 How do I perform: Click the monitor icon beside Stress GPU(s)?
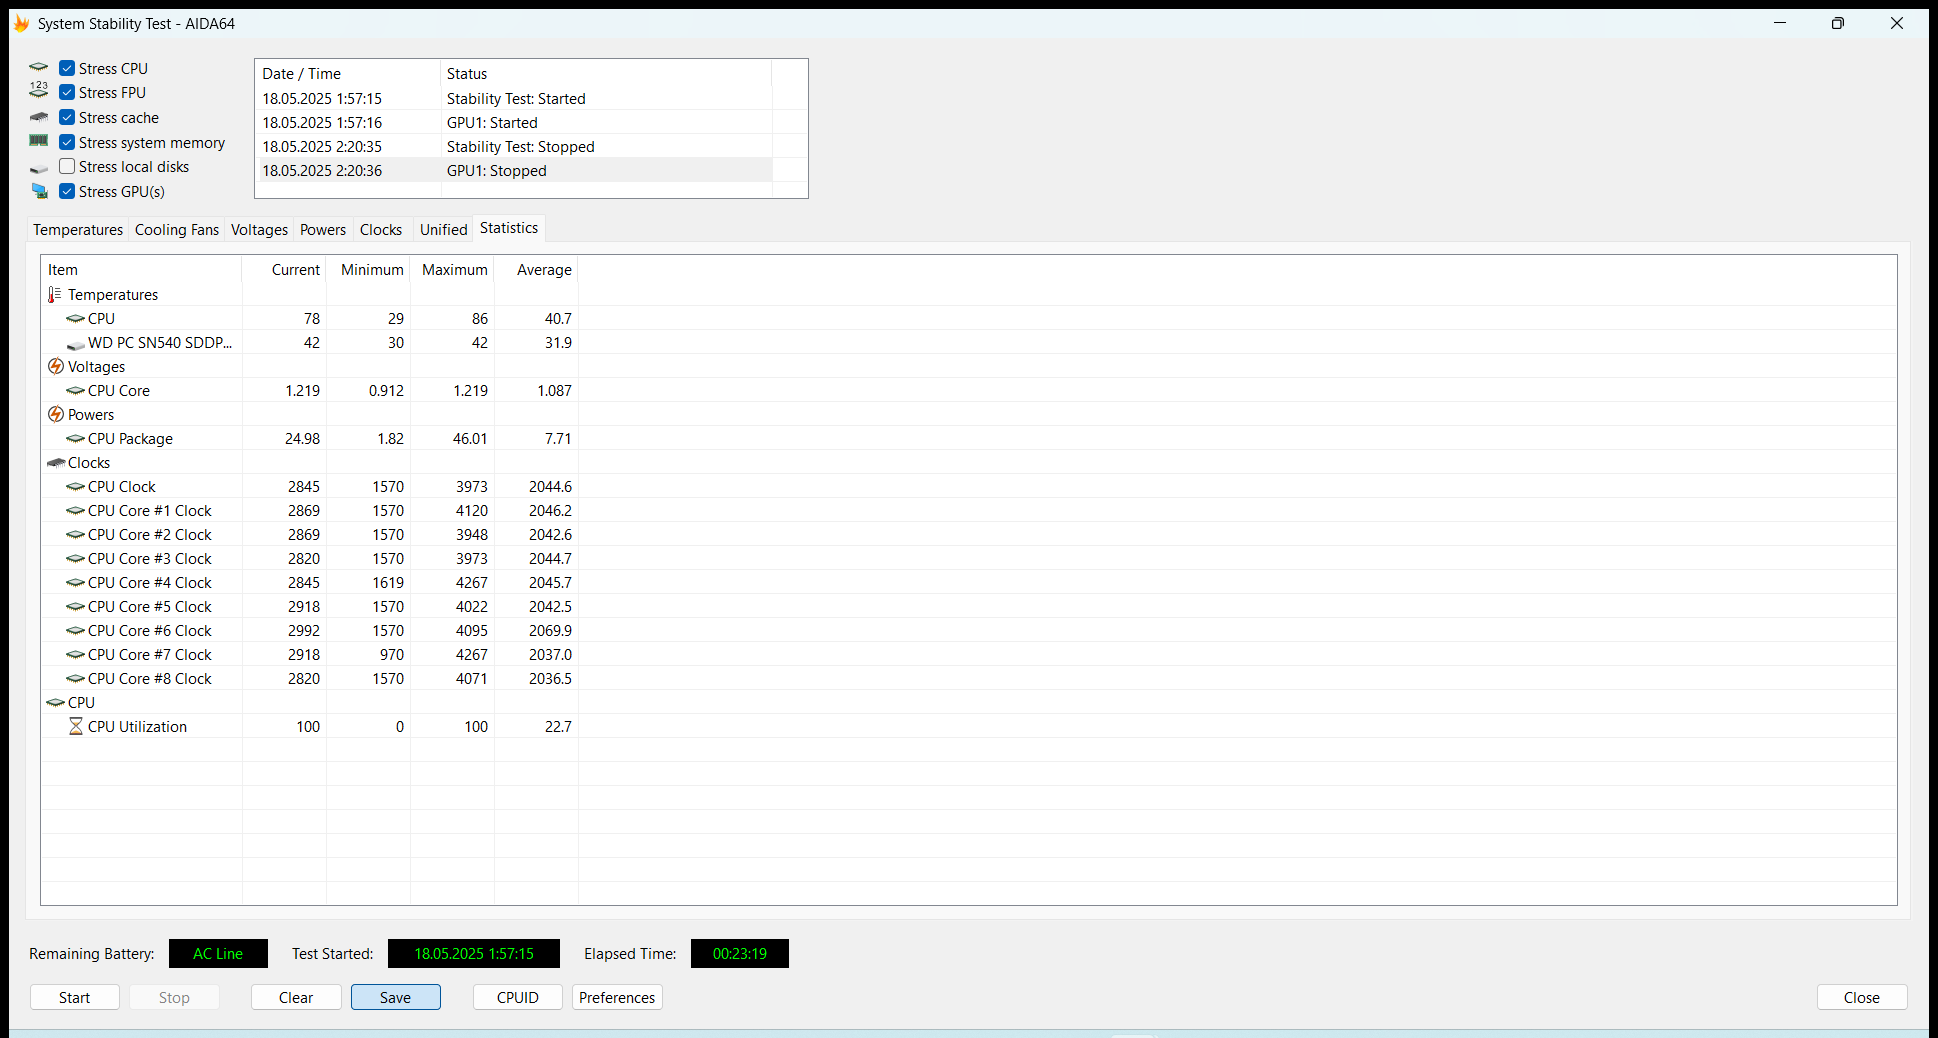point(39,191)
